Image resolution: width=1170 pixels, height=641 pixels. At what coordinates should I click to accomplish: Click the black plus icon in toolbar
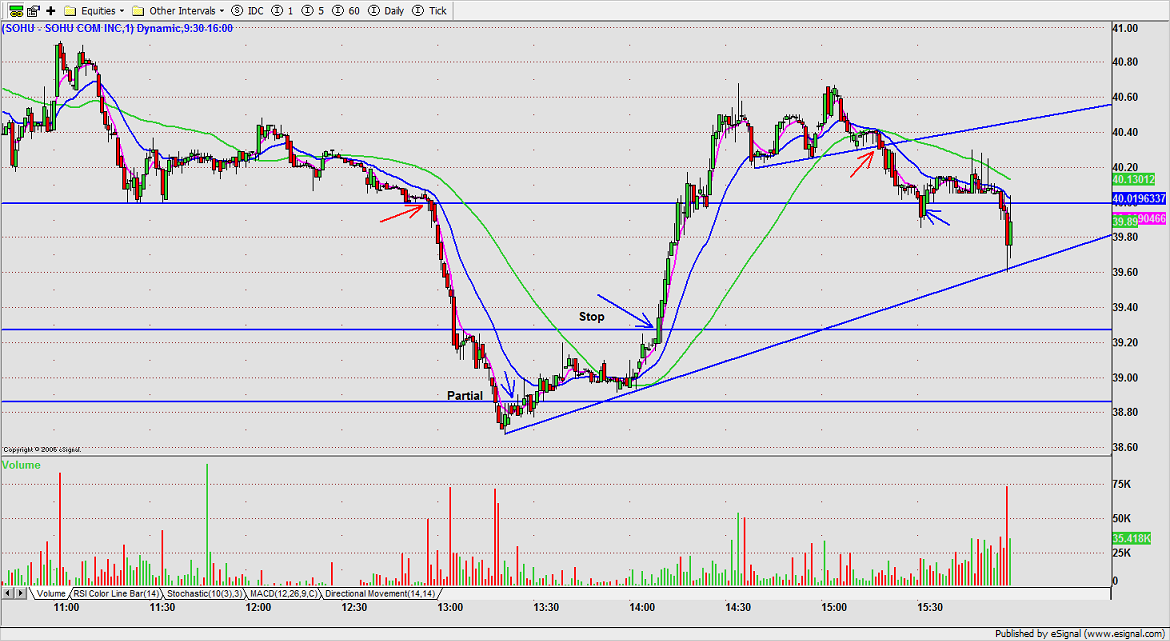coord(51,10)
